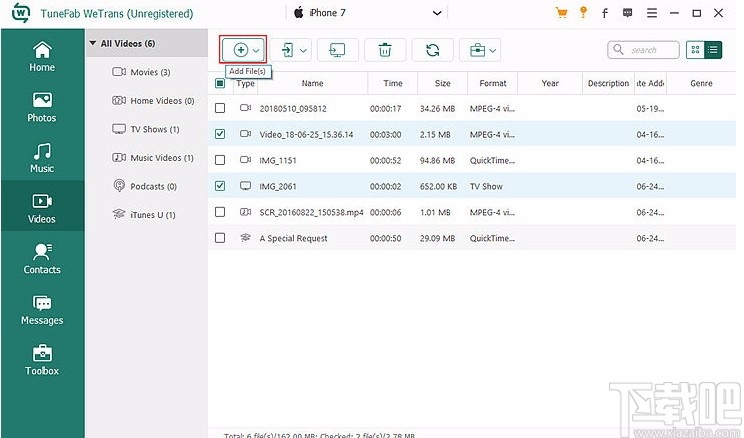Image resolution: width=744 pixels, height=438 pixels.
Task: Open the hamburger menu icon
Action: point(652,13)
